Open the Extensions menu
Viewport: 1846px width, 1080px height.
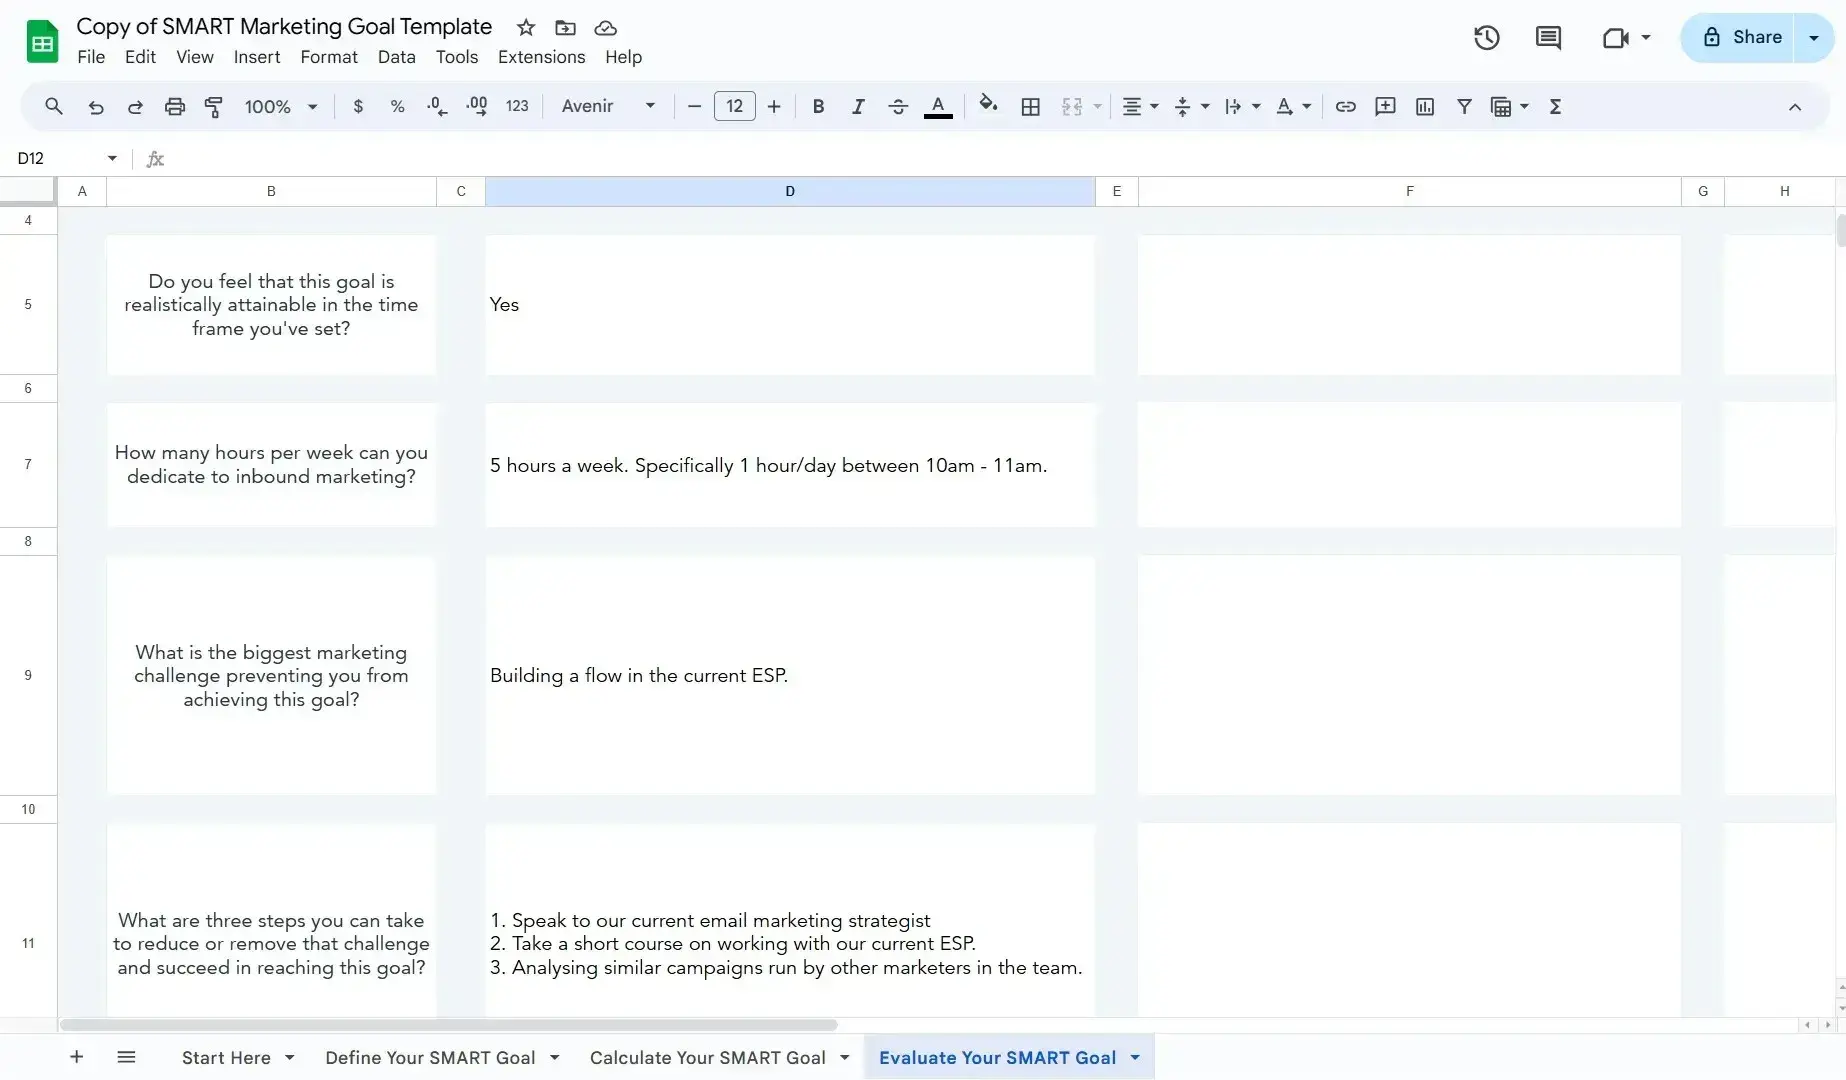(x=542, y=57)
